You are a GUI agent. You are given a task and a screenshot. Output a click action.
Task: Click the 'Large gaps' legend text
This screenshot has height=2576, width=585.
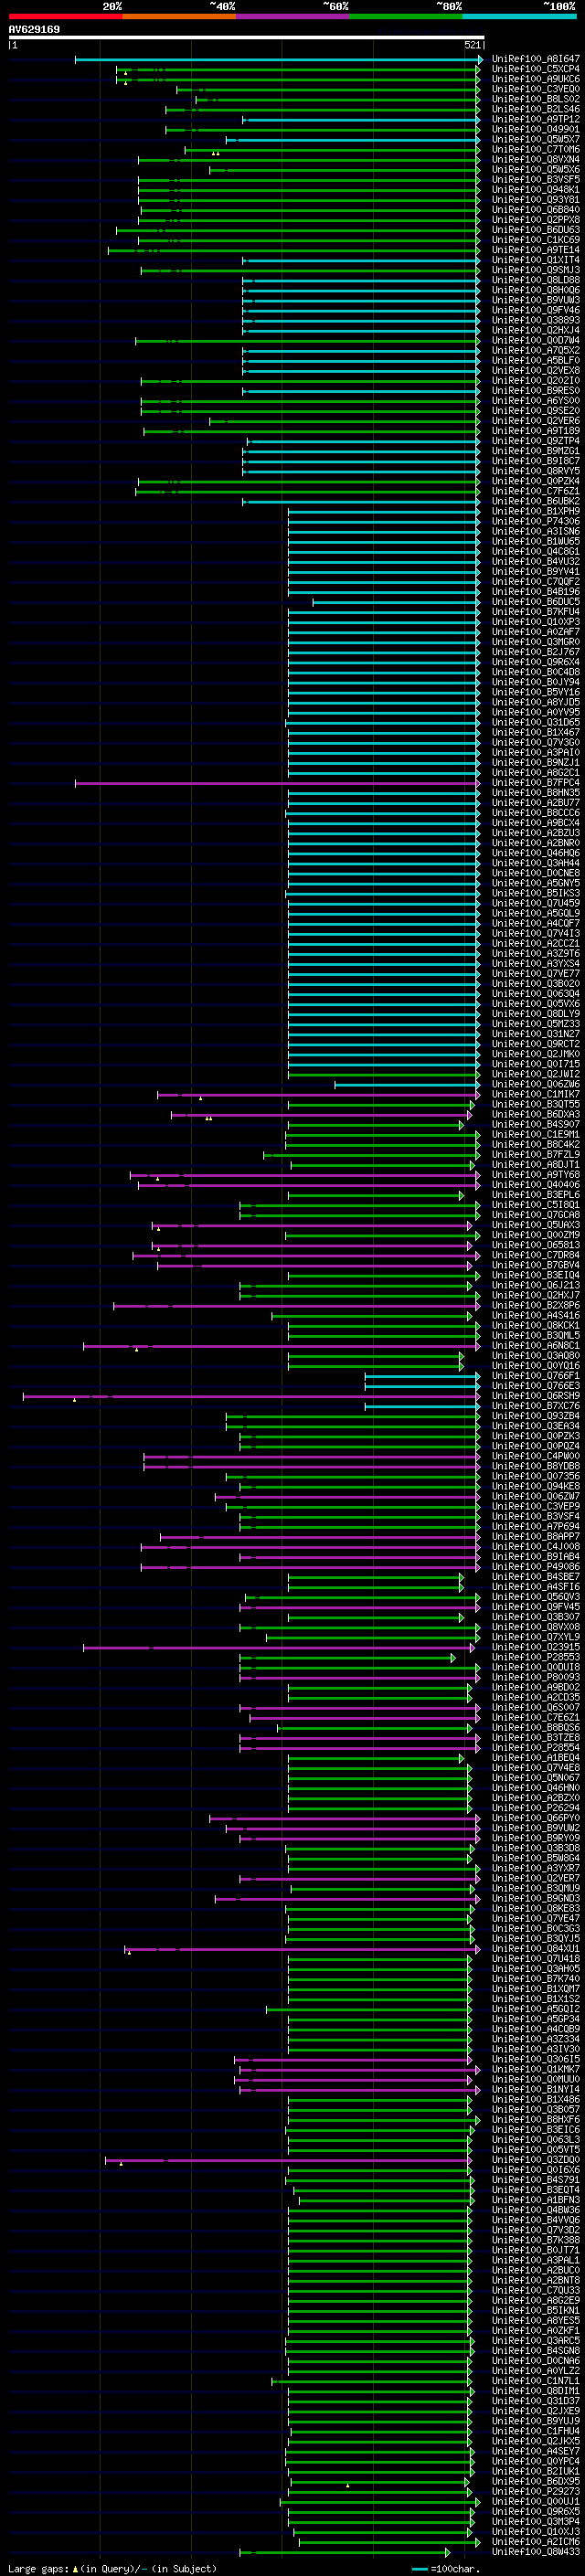pyautogui.click(x=38, y=2568)
